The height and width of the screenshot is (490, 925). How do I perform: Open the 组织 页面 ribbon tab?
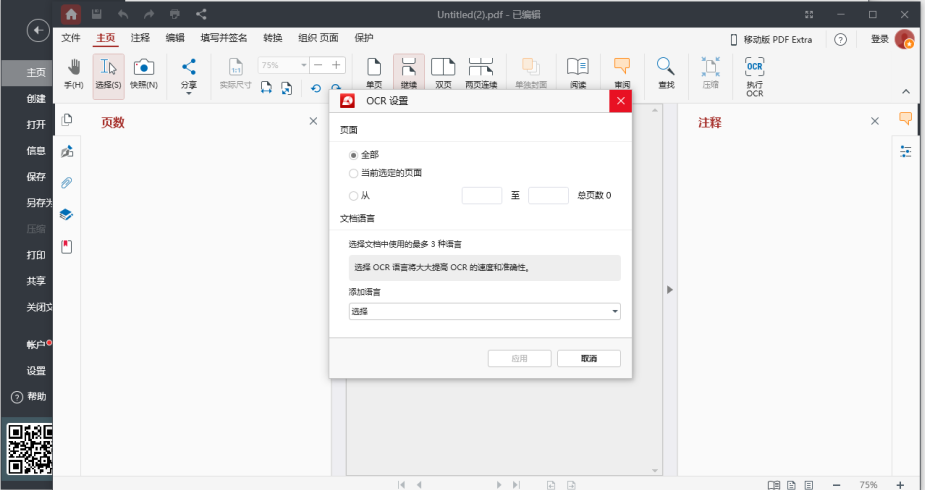(x=319, y=38)
